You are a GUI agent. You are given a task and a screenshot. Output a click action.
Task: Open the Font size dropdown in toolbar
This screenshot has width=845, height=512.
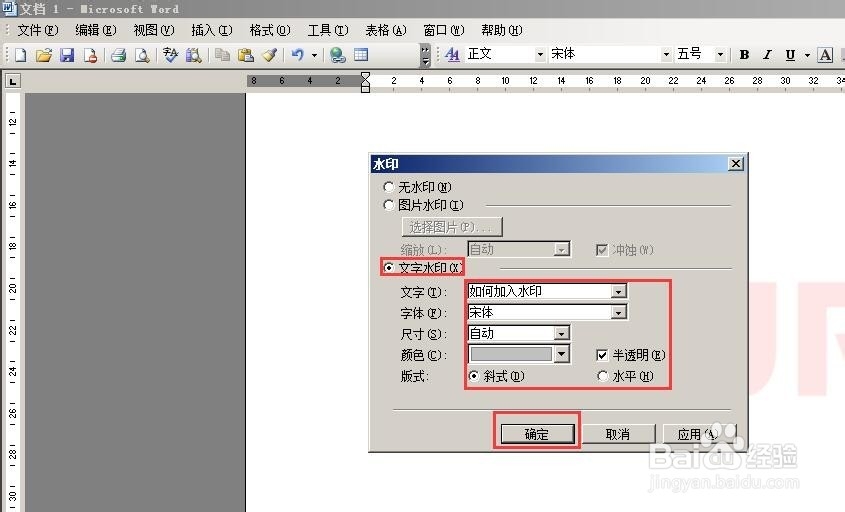click(719, 54)
